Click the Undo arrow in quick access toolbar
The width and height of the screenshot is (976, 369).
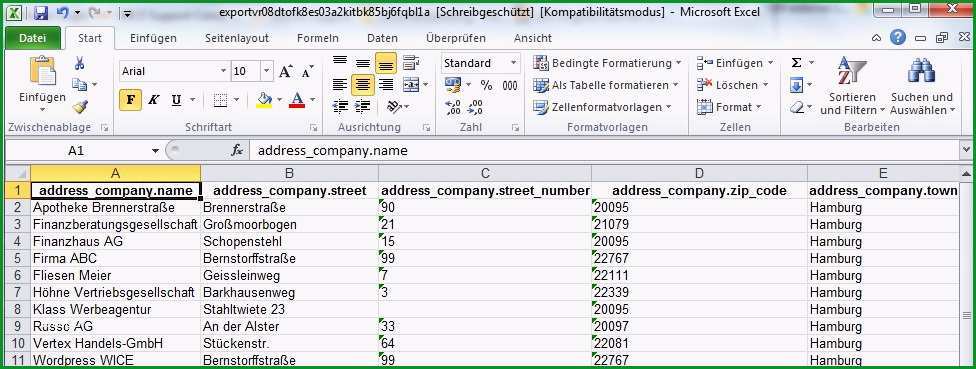(62, 12)
